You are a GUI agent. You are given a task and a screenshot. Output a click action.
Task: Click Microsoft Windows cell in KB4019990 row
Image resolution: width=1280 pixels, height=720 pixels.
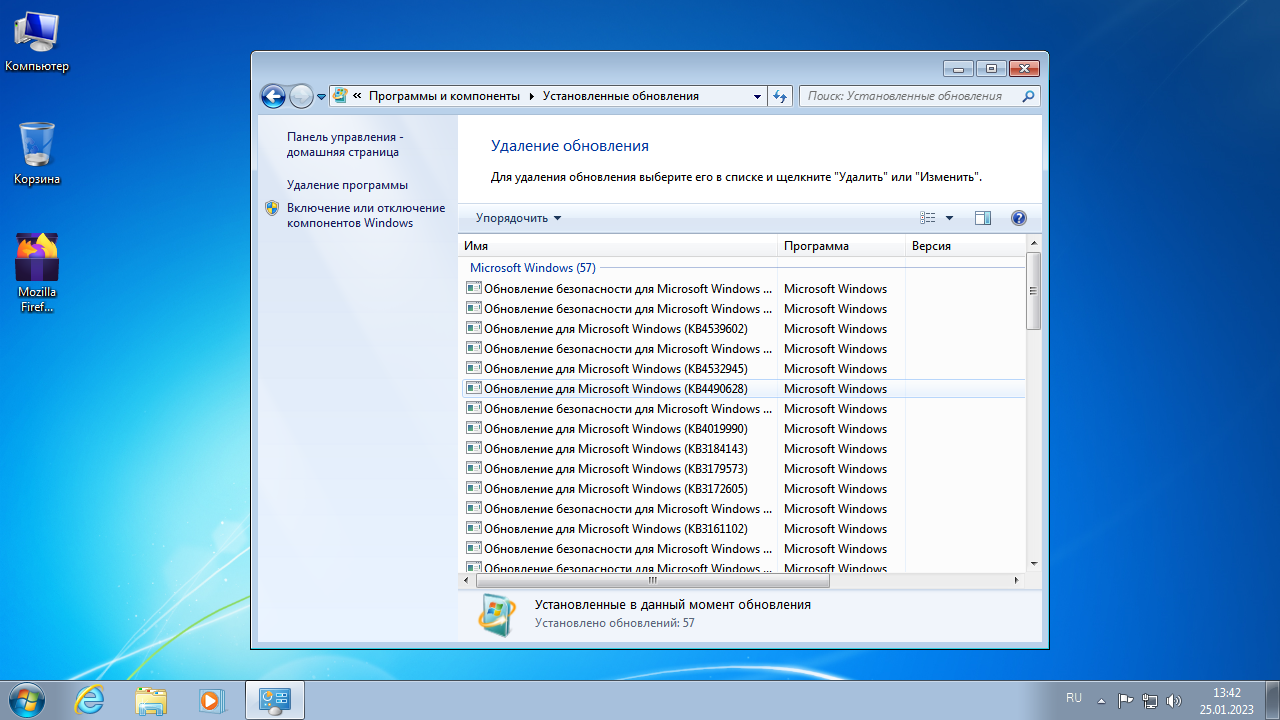tap(835, 429)
